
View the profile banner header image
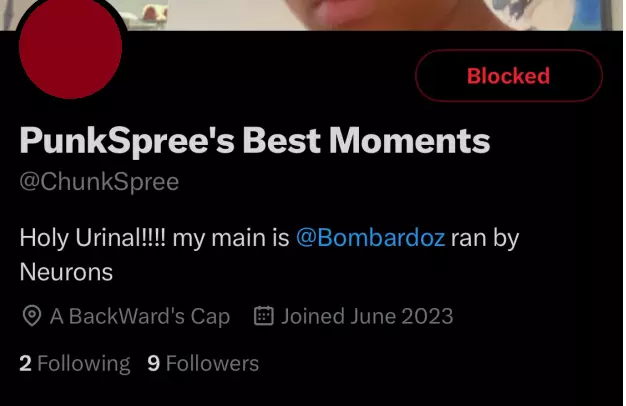click(x=313, y=15)
